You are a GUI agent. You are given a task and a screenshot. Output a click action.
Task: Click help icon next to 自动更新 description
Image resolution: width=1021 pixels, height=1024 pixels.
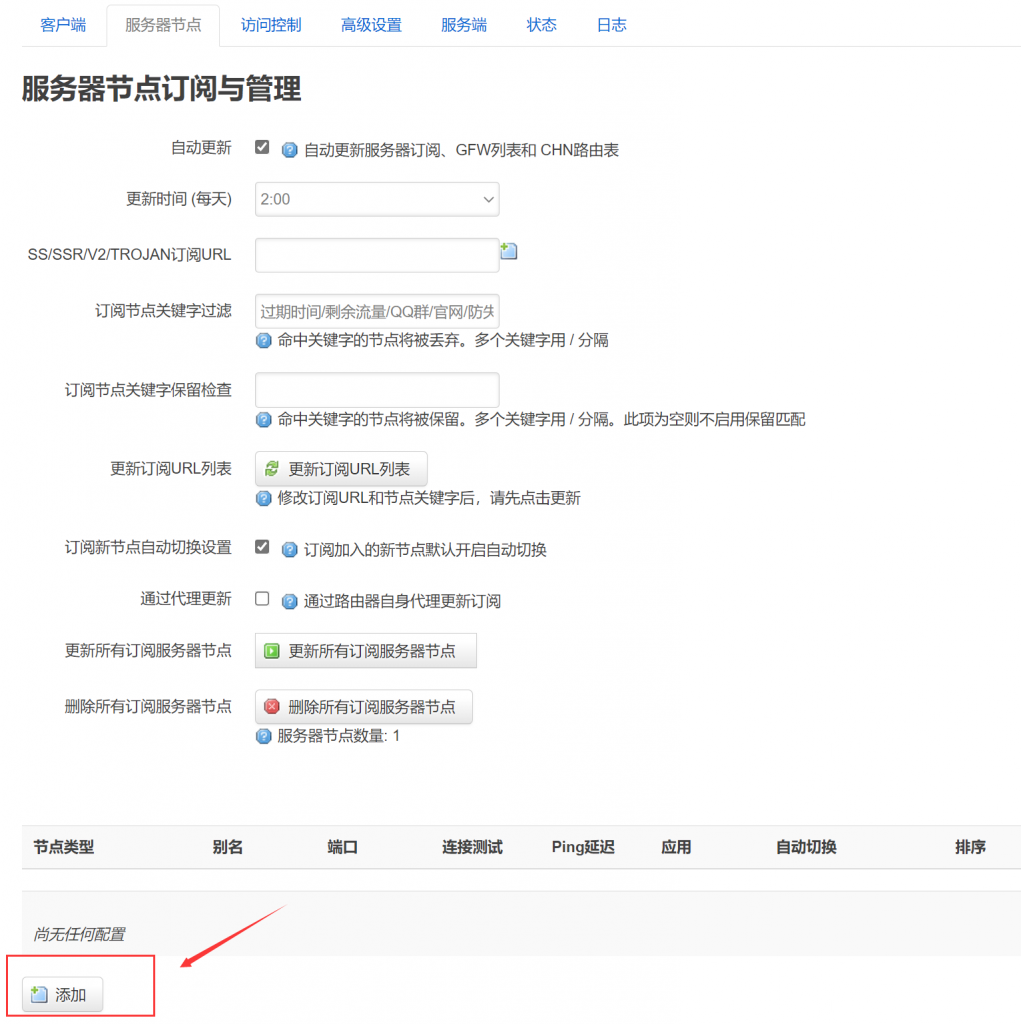click(289, 150)
